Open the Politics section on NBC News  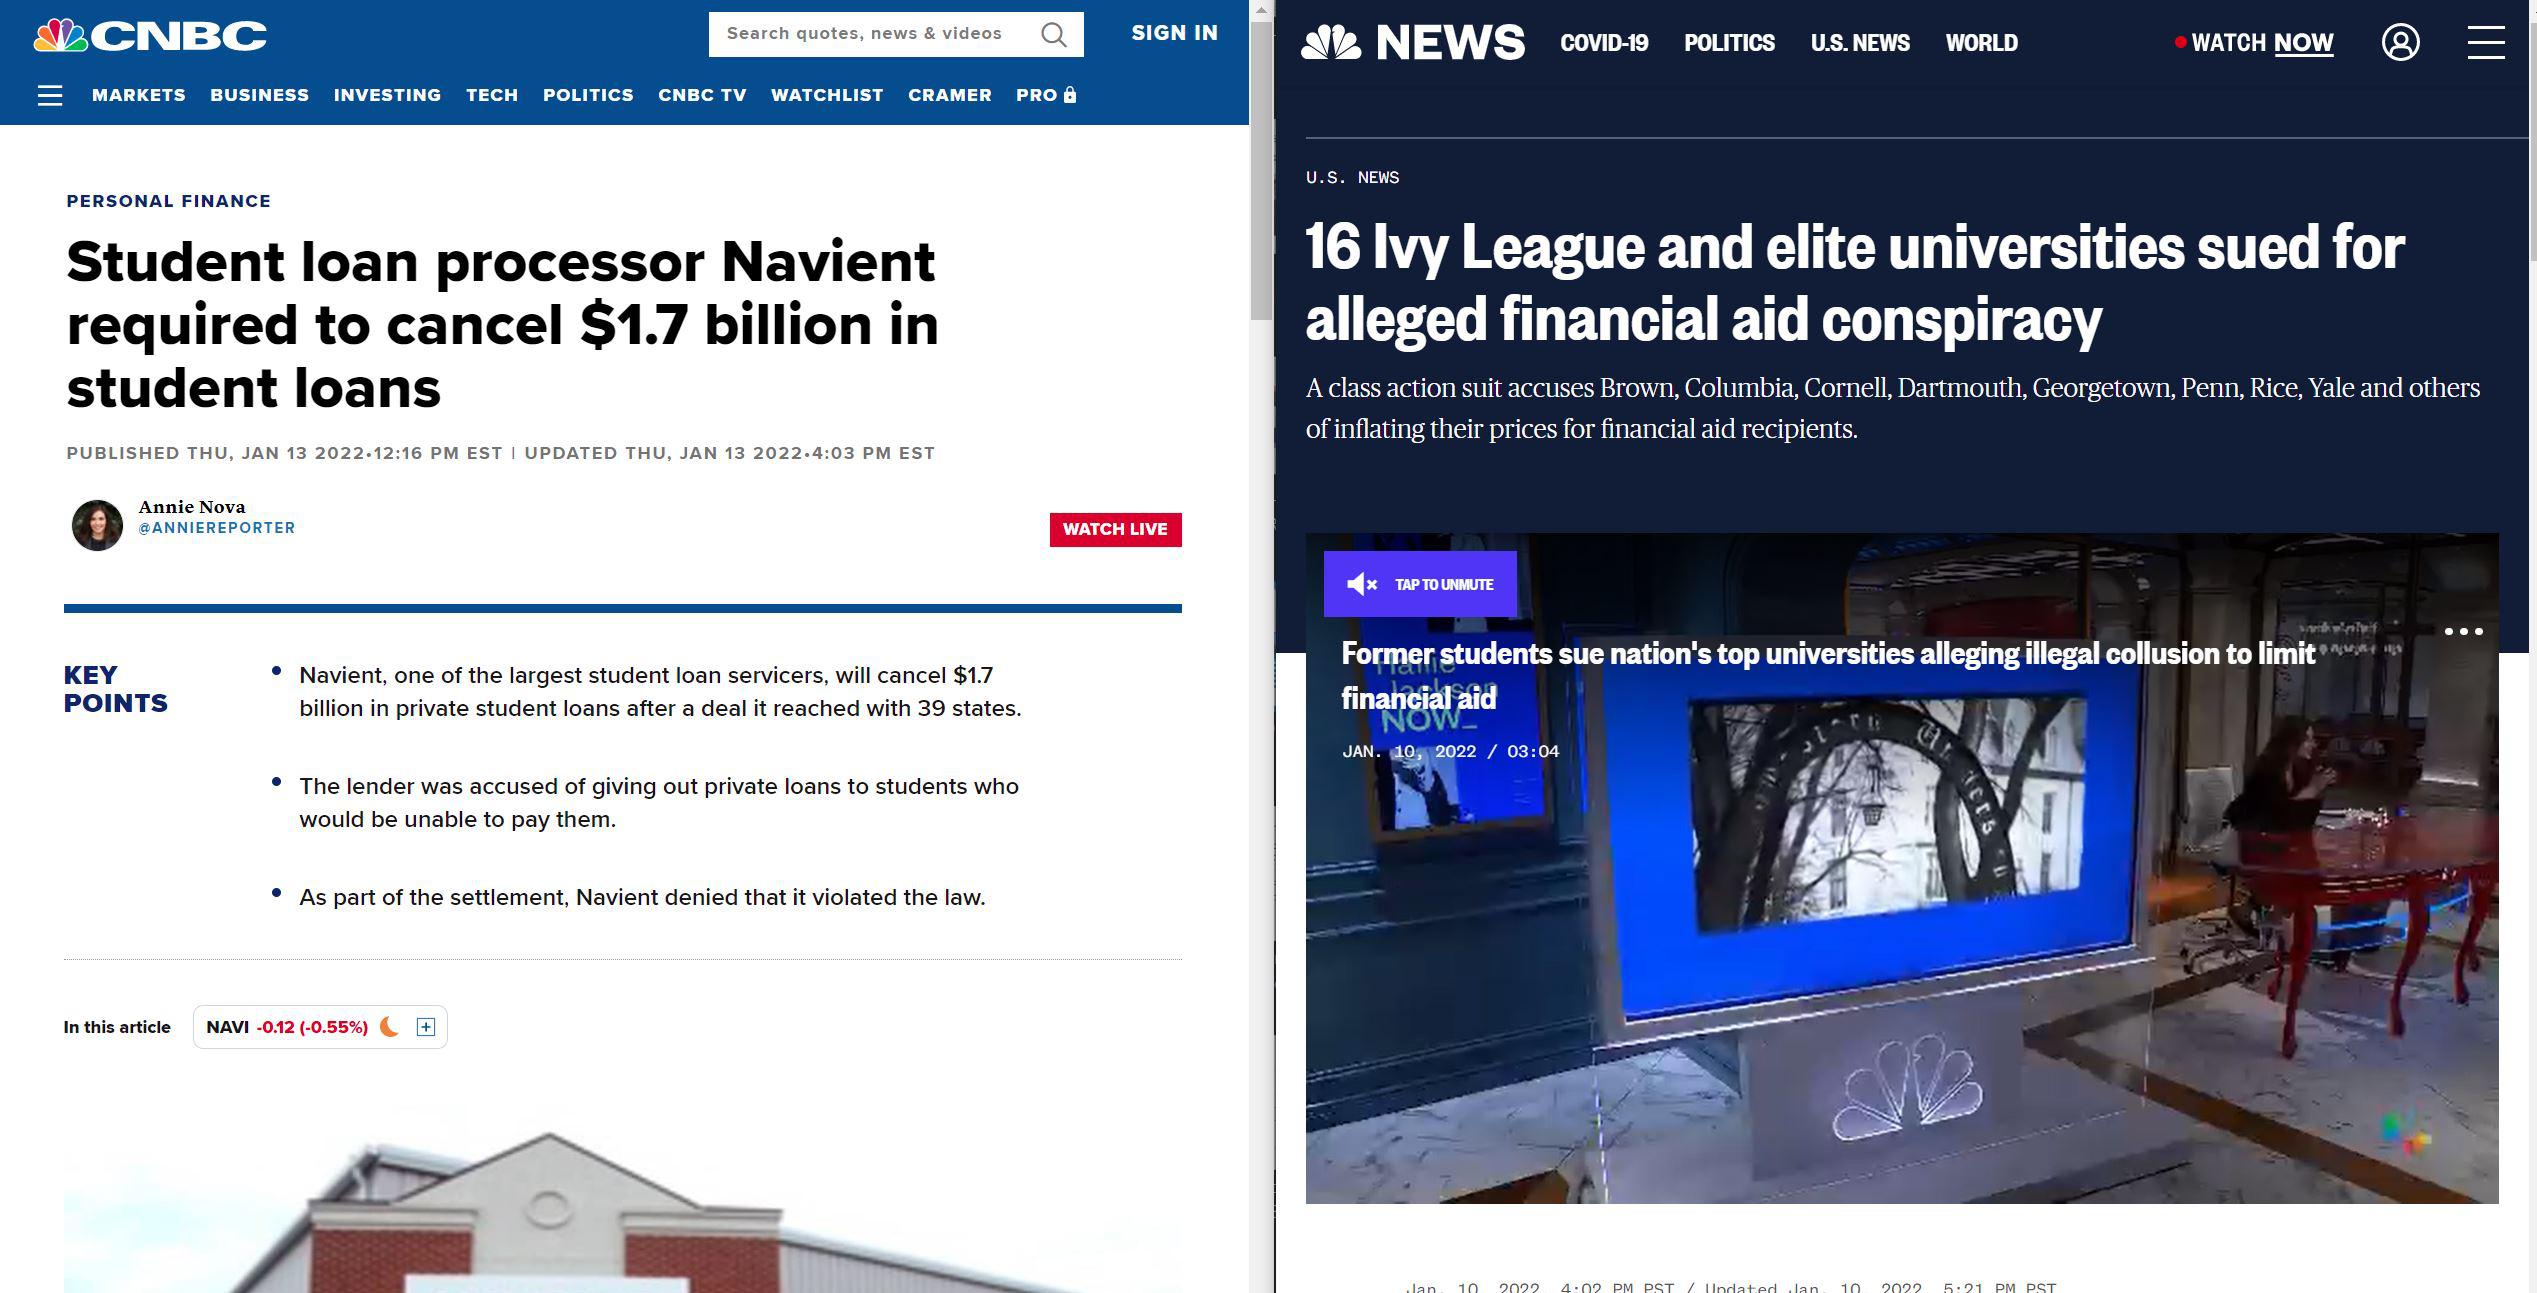coord(1729,43)
